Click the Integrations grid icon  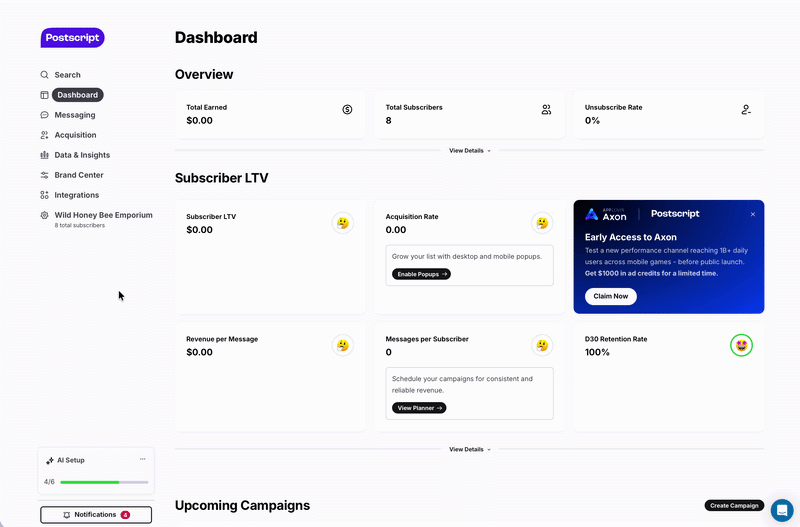tap(44, 195)
